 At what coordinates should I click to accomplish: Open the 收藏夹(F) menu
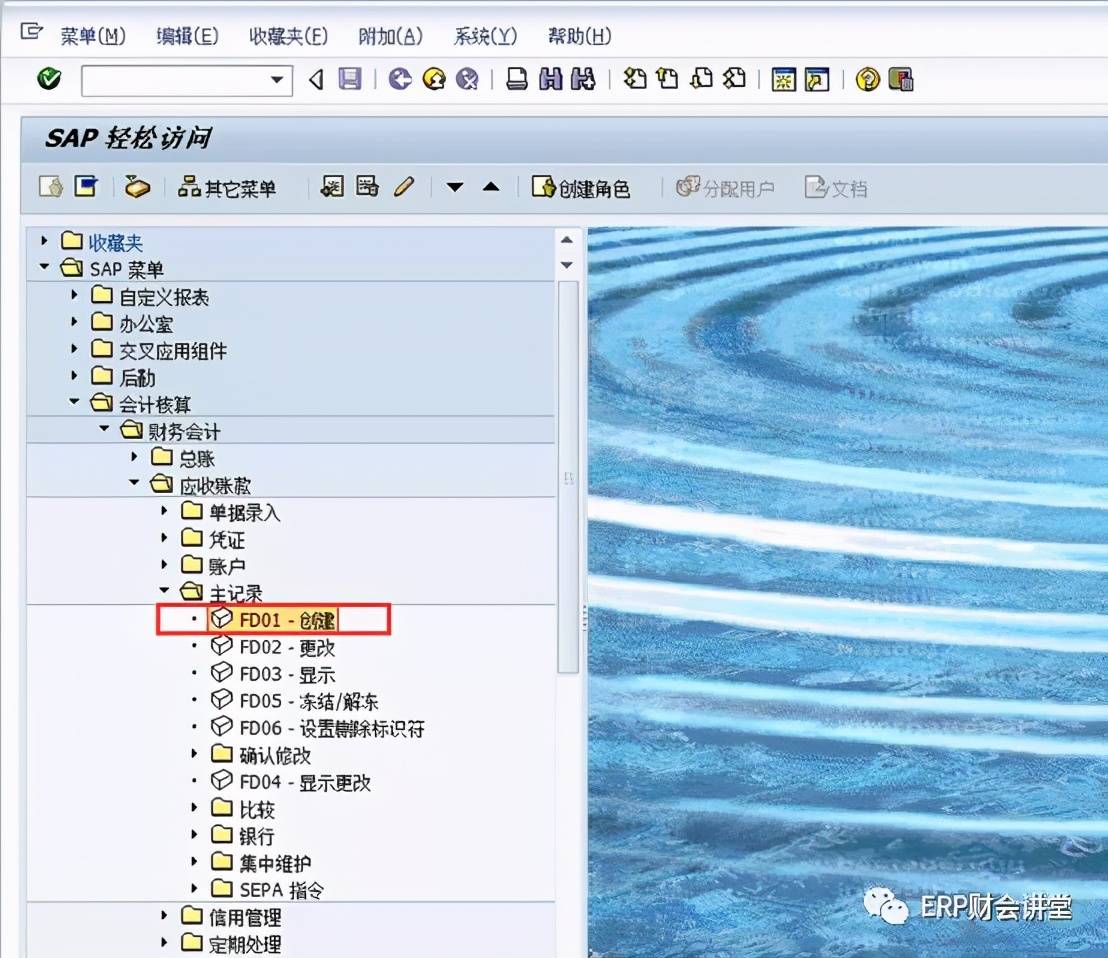pyautogui.click(x=289, y=36)
